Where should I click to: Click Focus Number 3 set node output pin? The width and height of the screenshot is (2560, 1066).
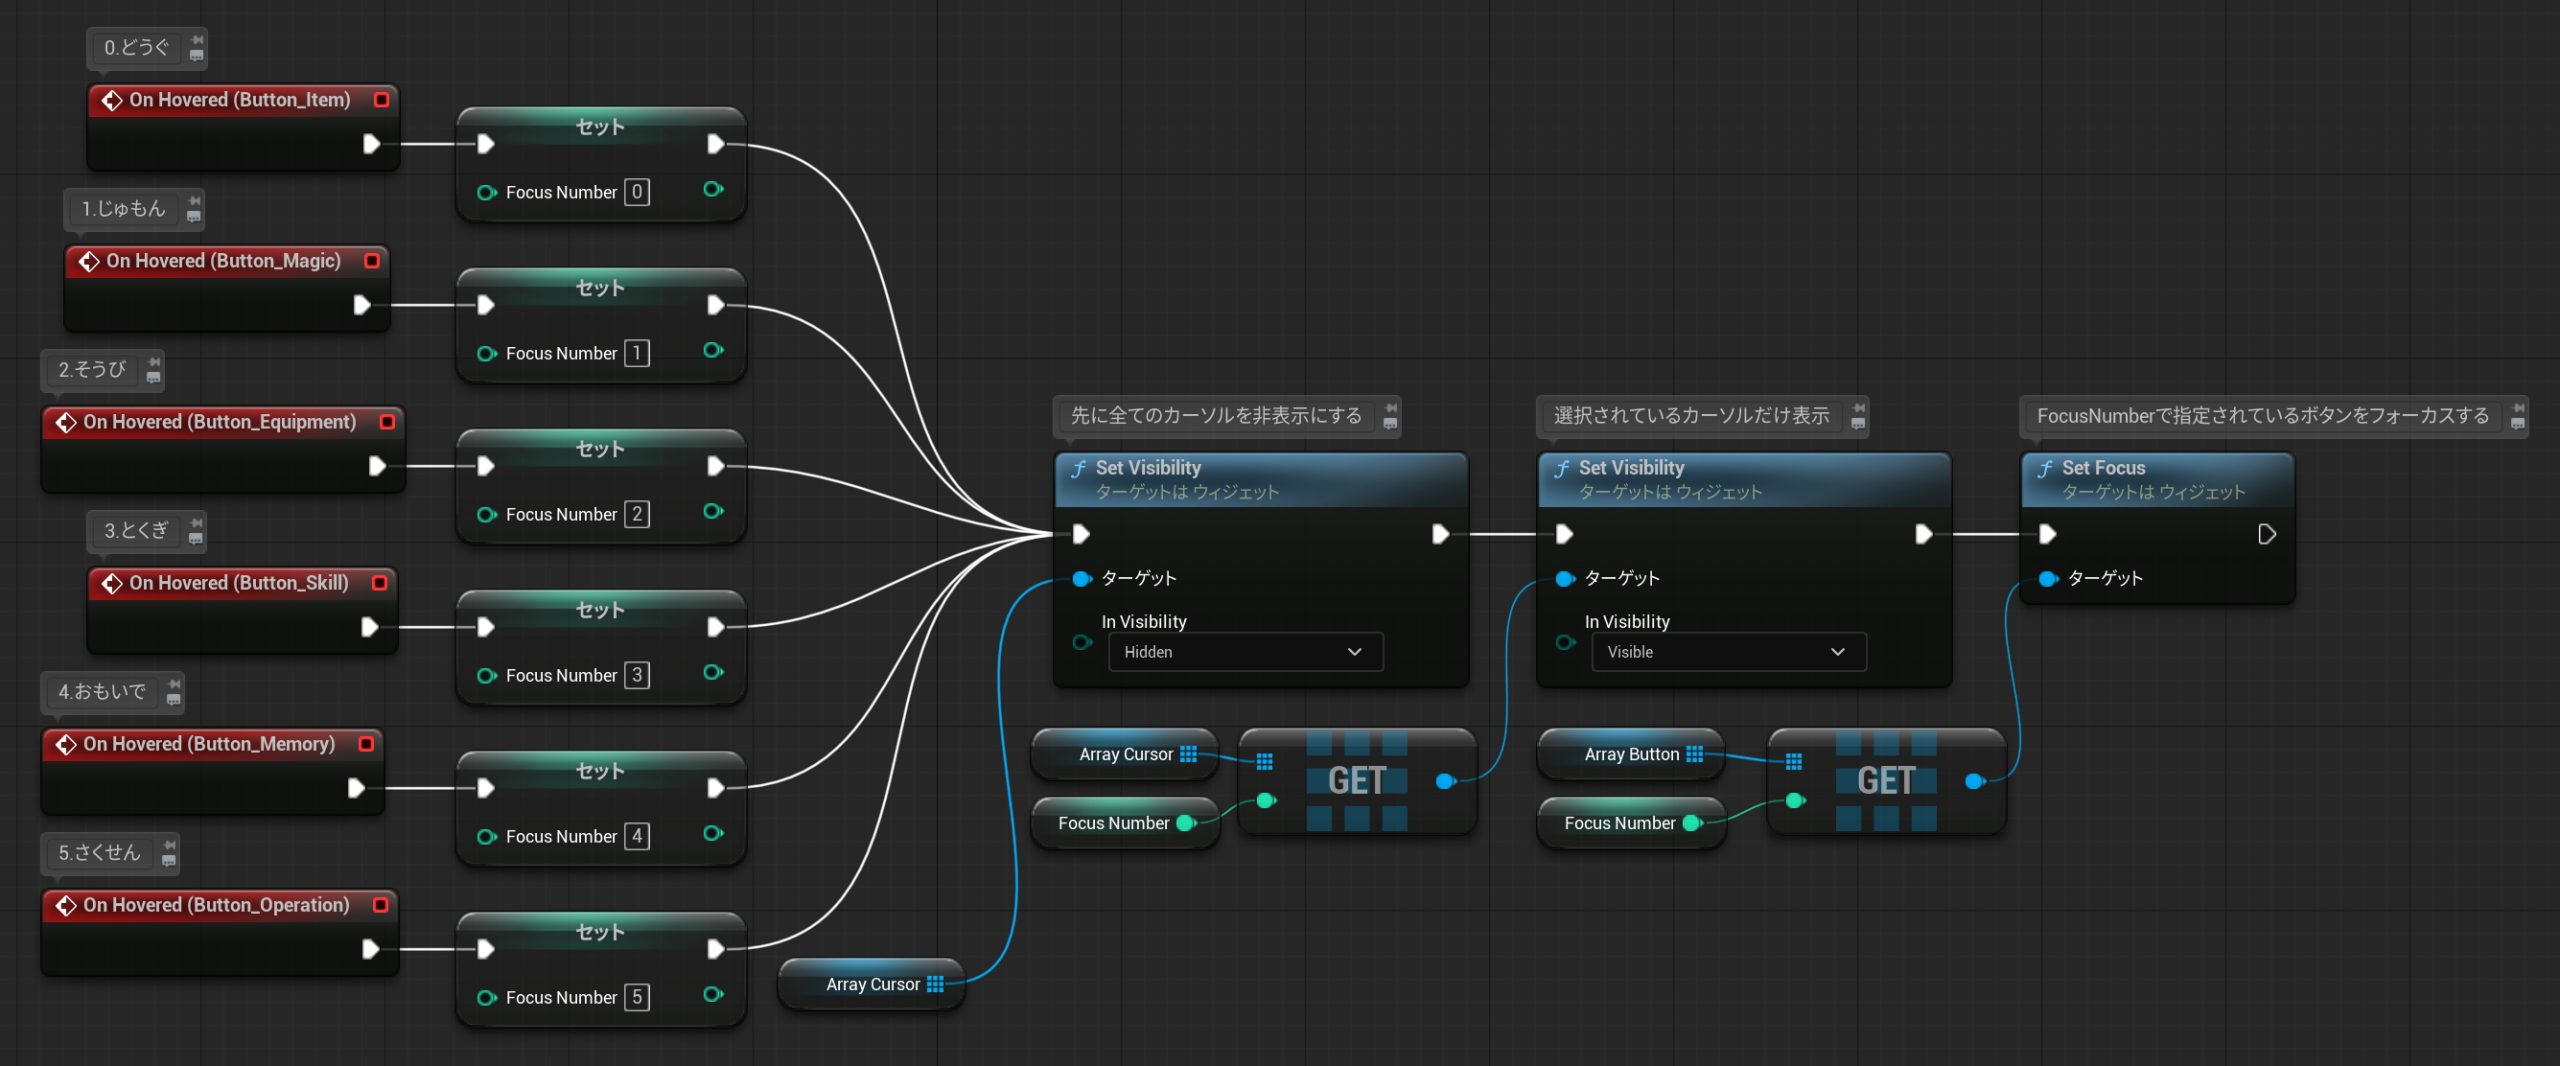tap(713, 673)
